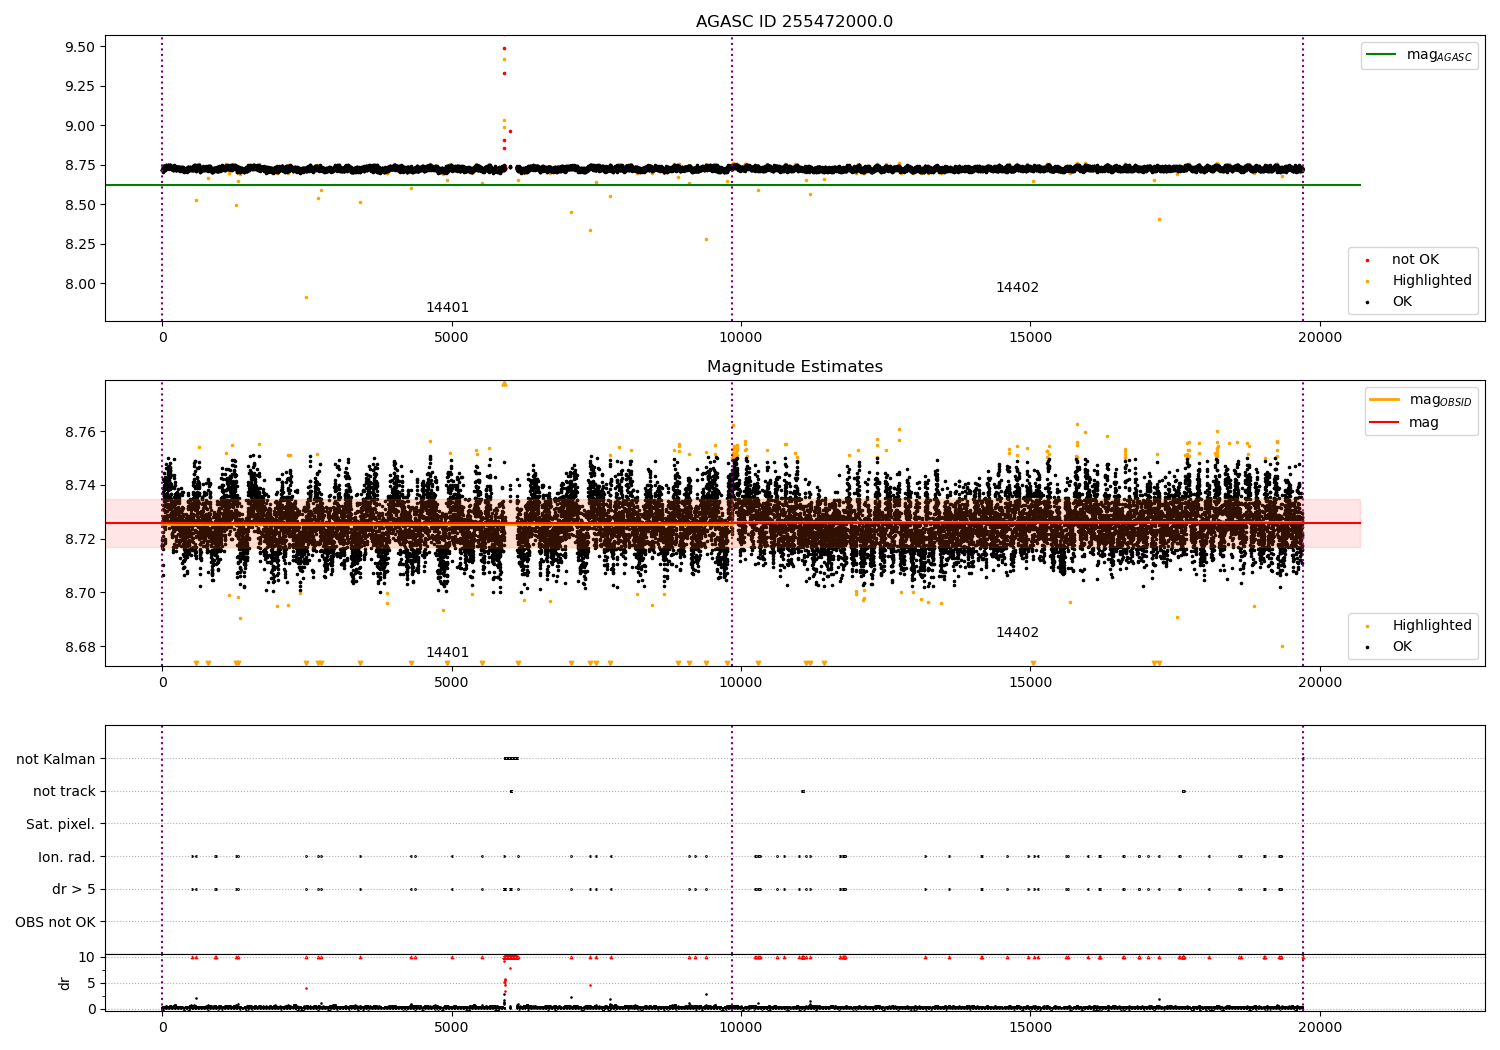This screenshot has height=1050, width=1500.
Task: Click the 'not Kalman' row label
Action: point(56,759)
